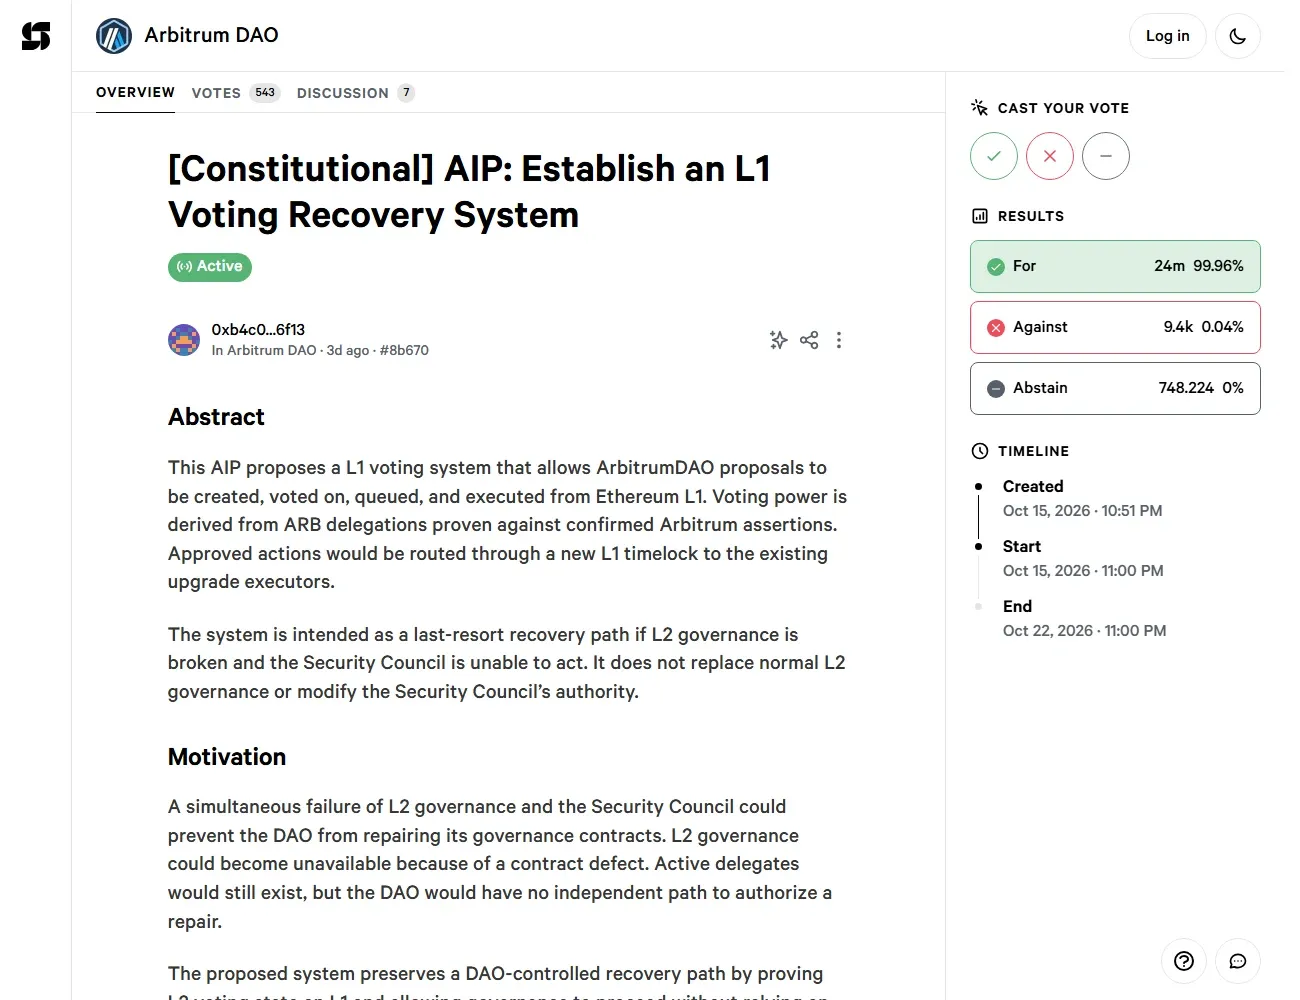Click the red X icon in Against row
Viewport: 1300px width, 1000px height.
pos(996,328)
